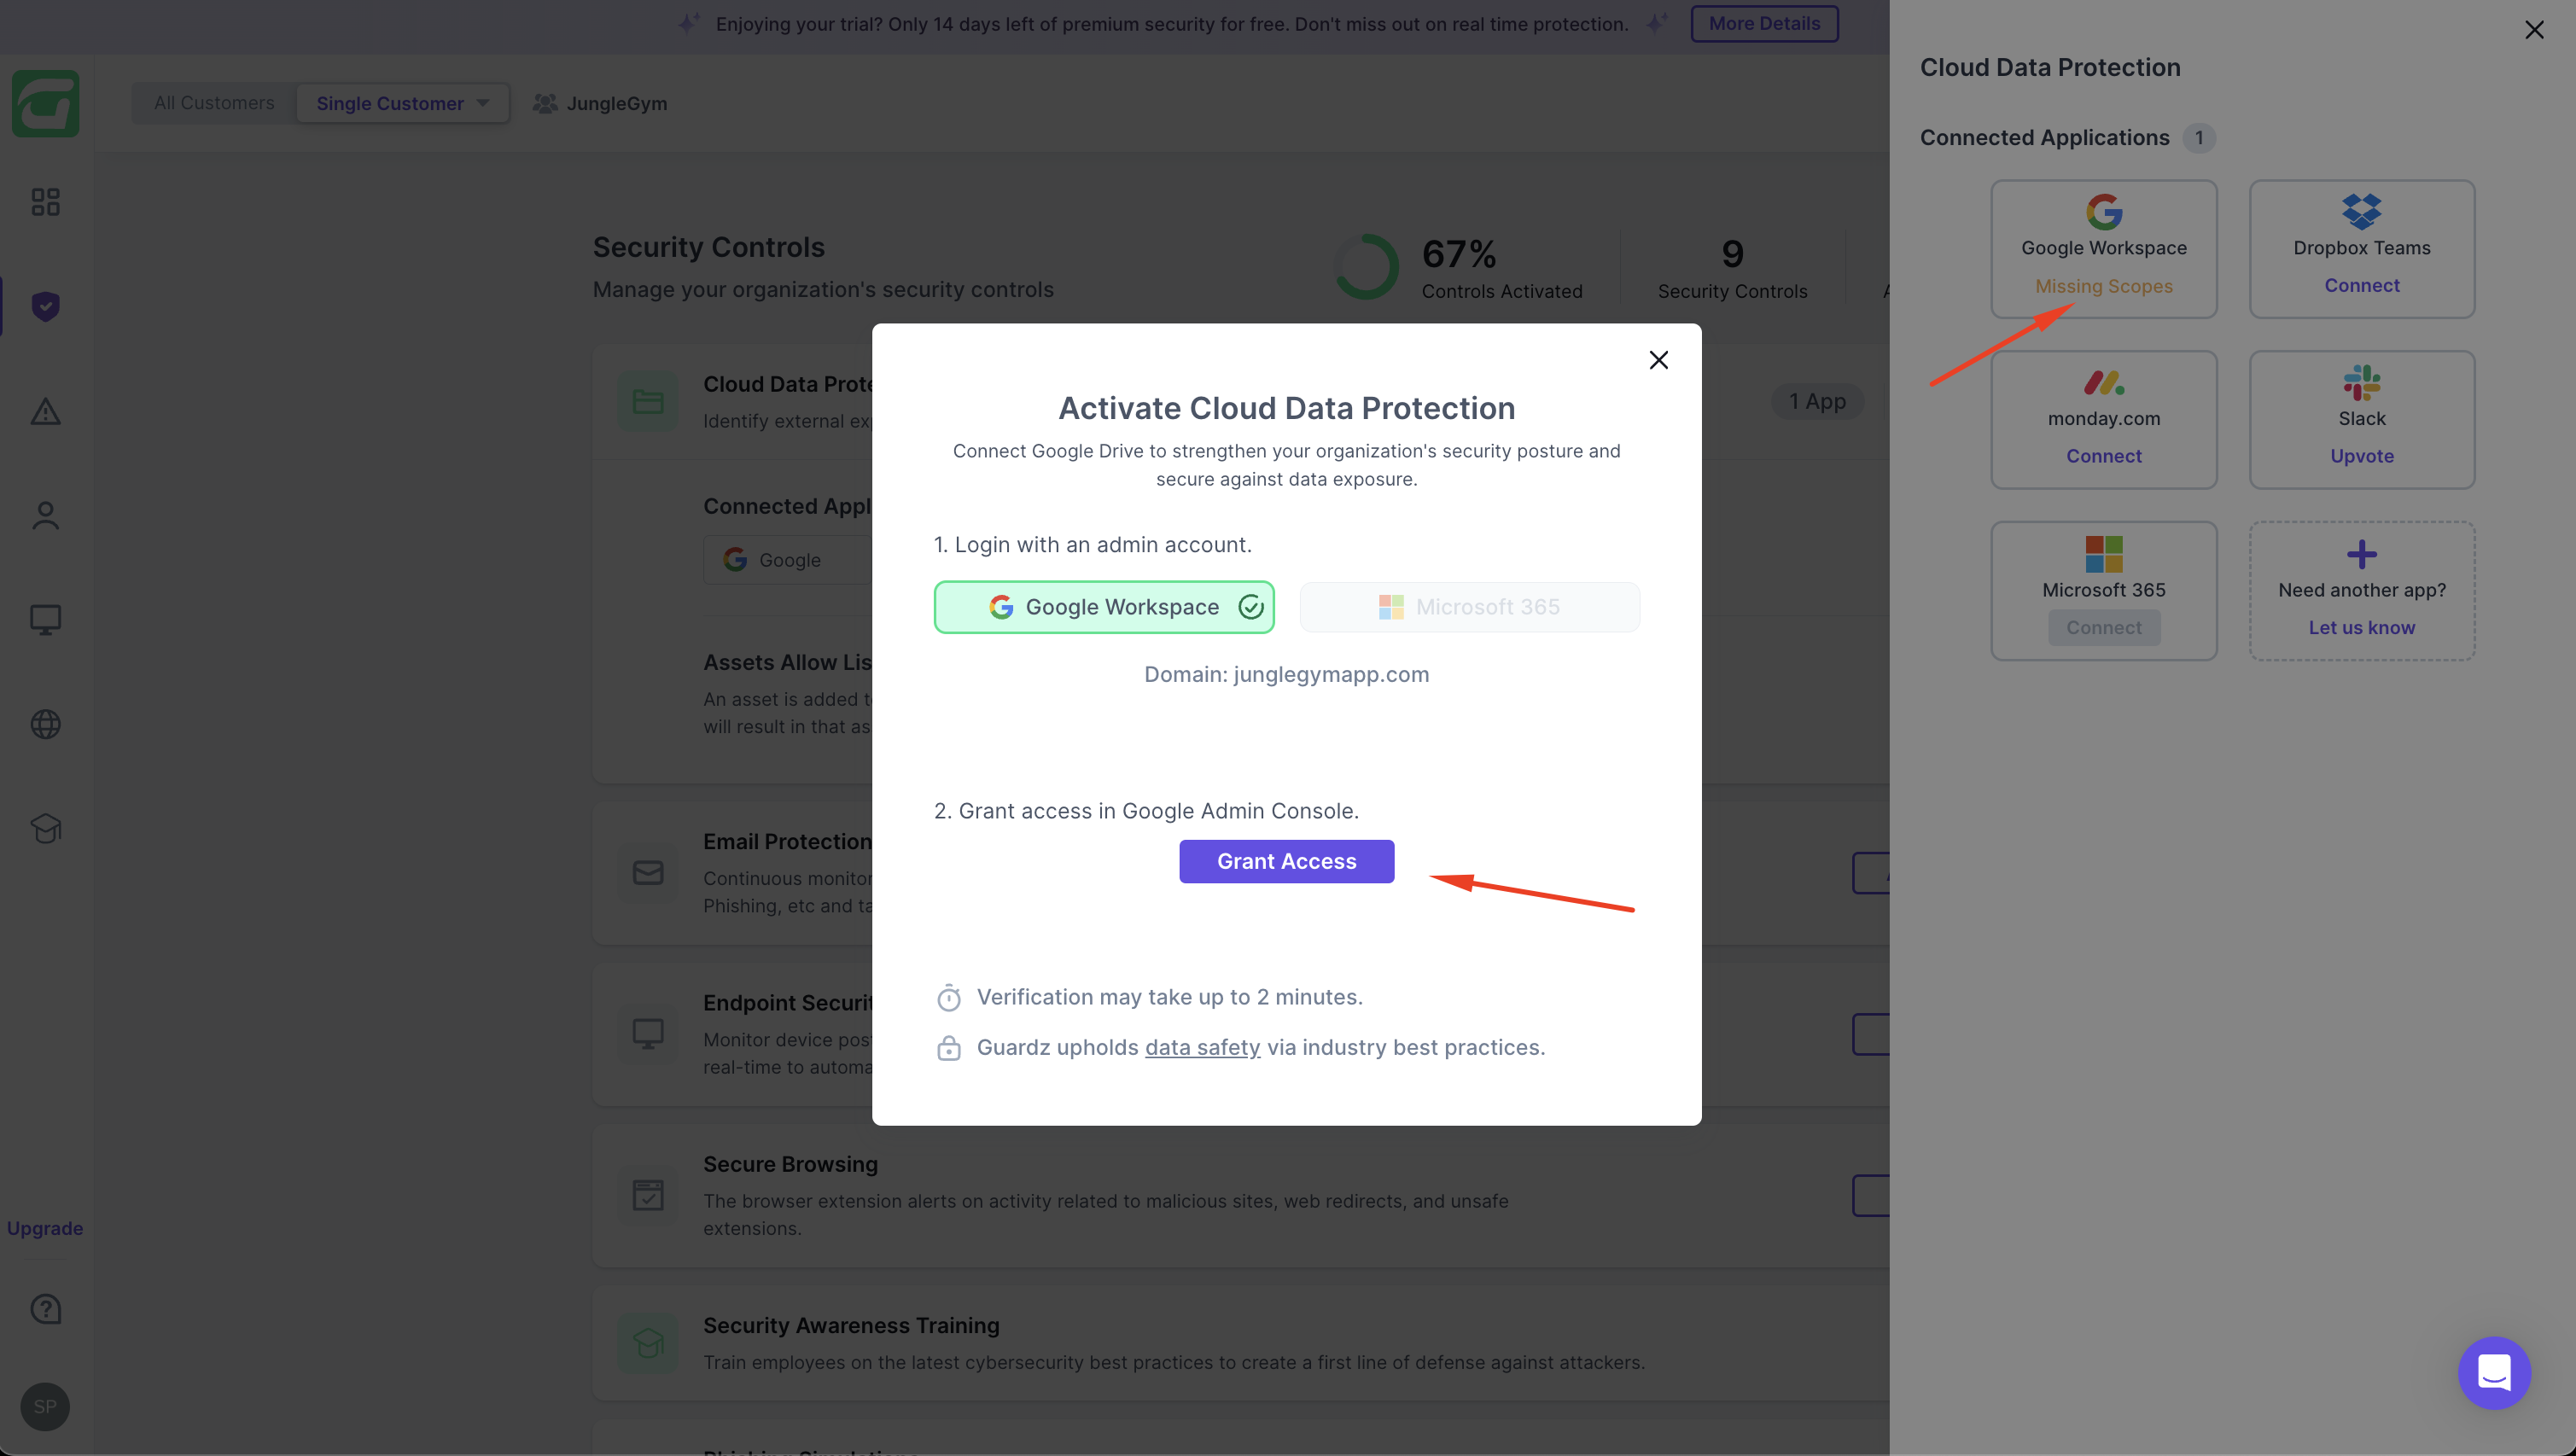
Task: Expand the Single Customer dropdown
Action: click(x=402, y=103)
